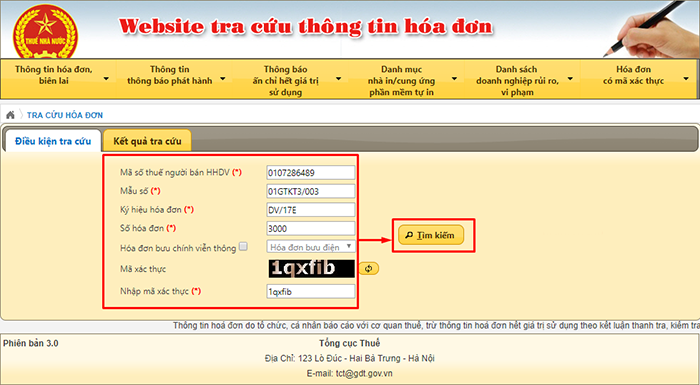Focus the Nhập mã xác thực field

[311, 292]
